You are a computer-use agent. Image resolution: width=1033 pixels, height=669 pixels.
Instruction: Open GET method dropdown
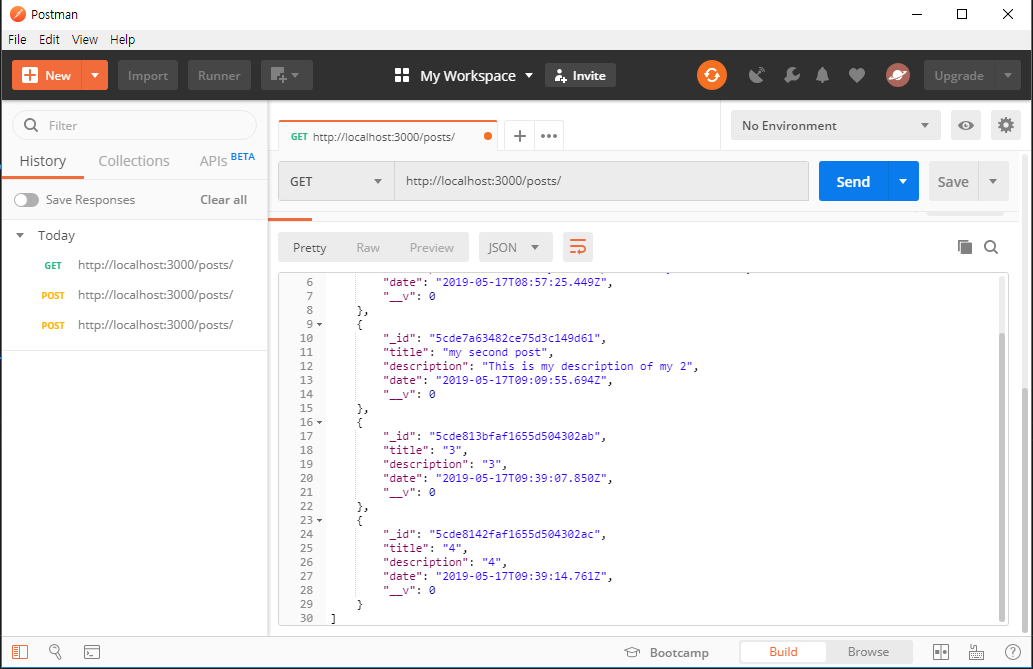click(336, 181)
